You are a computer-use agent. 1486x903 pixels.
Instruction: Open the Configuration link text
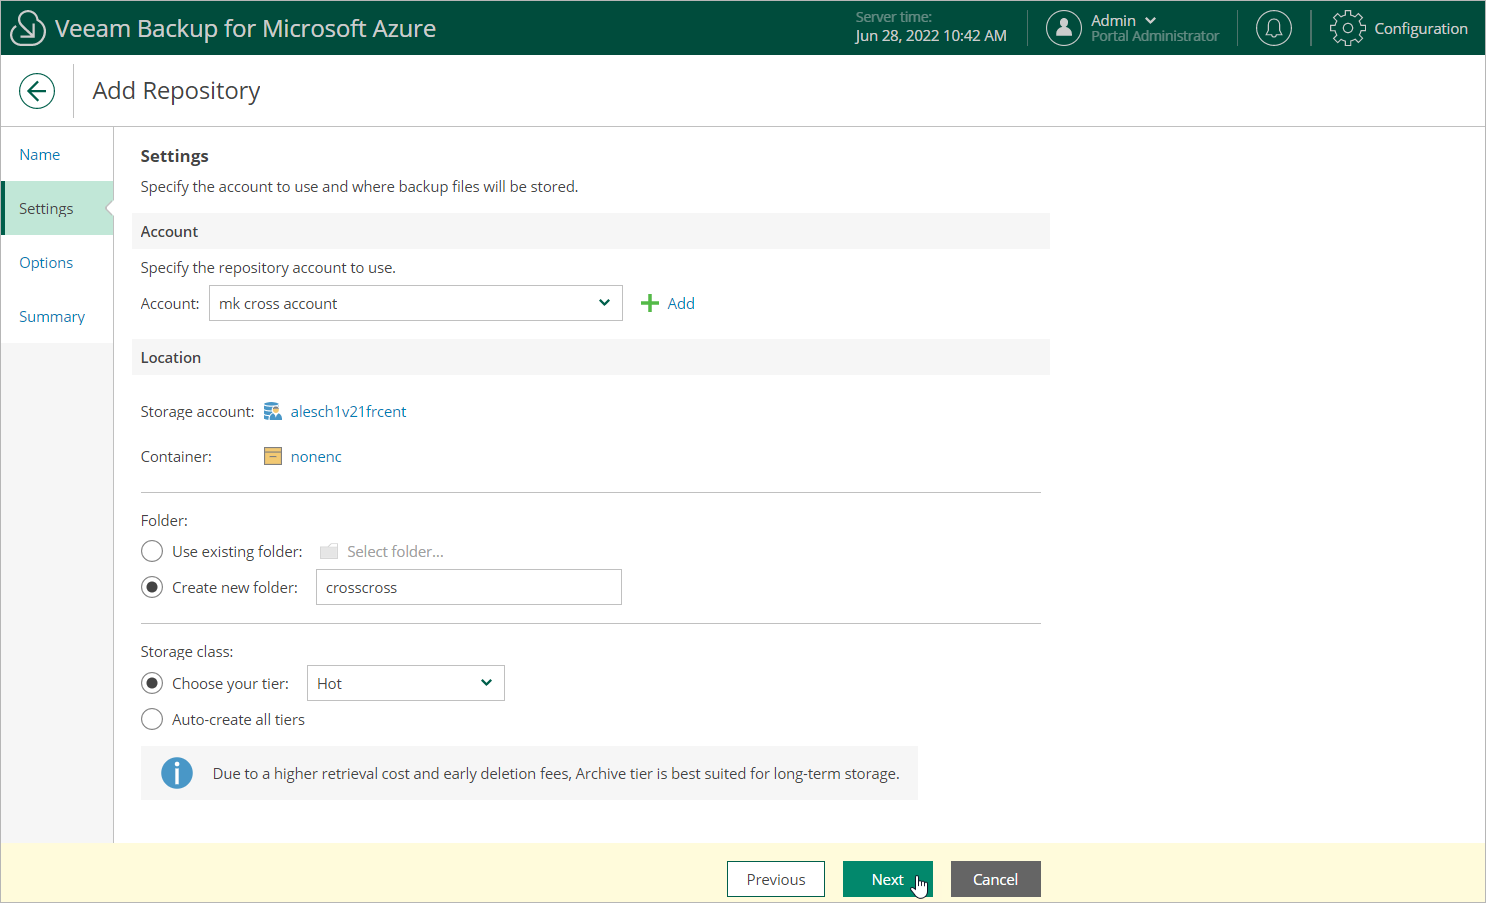click(x=1421, y=28)
